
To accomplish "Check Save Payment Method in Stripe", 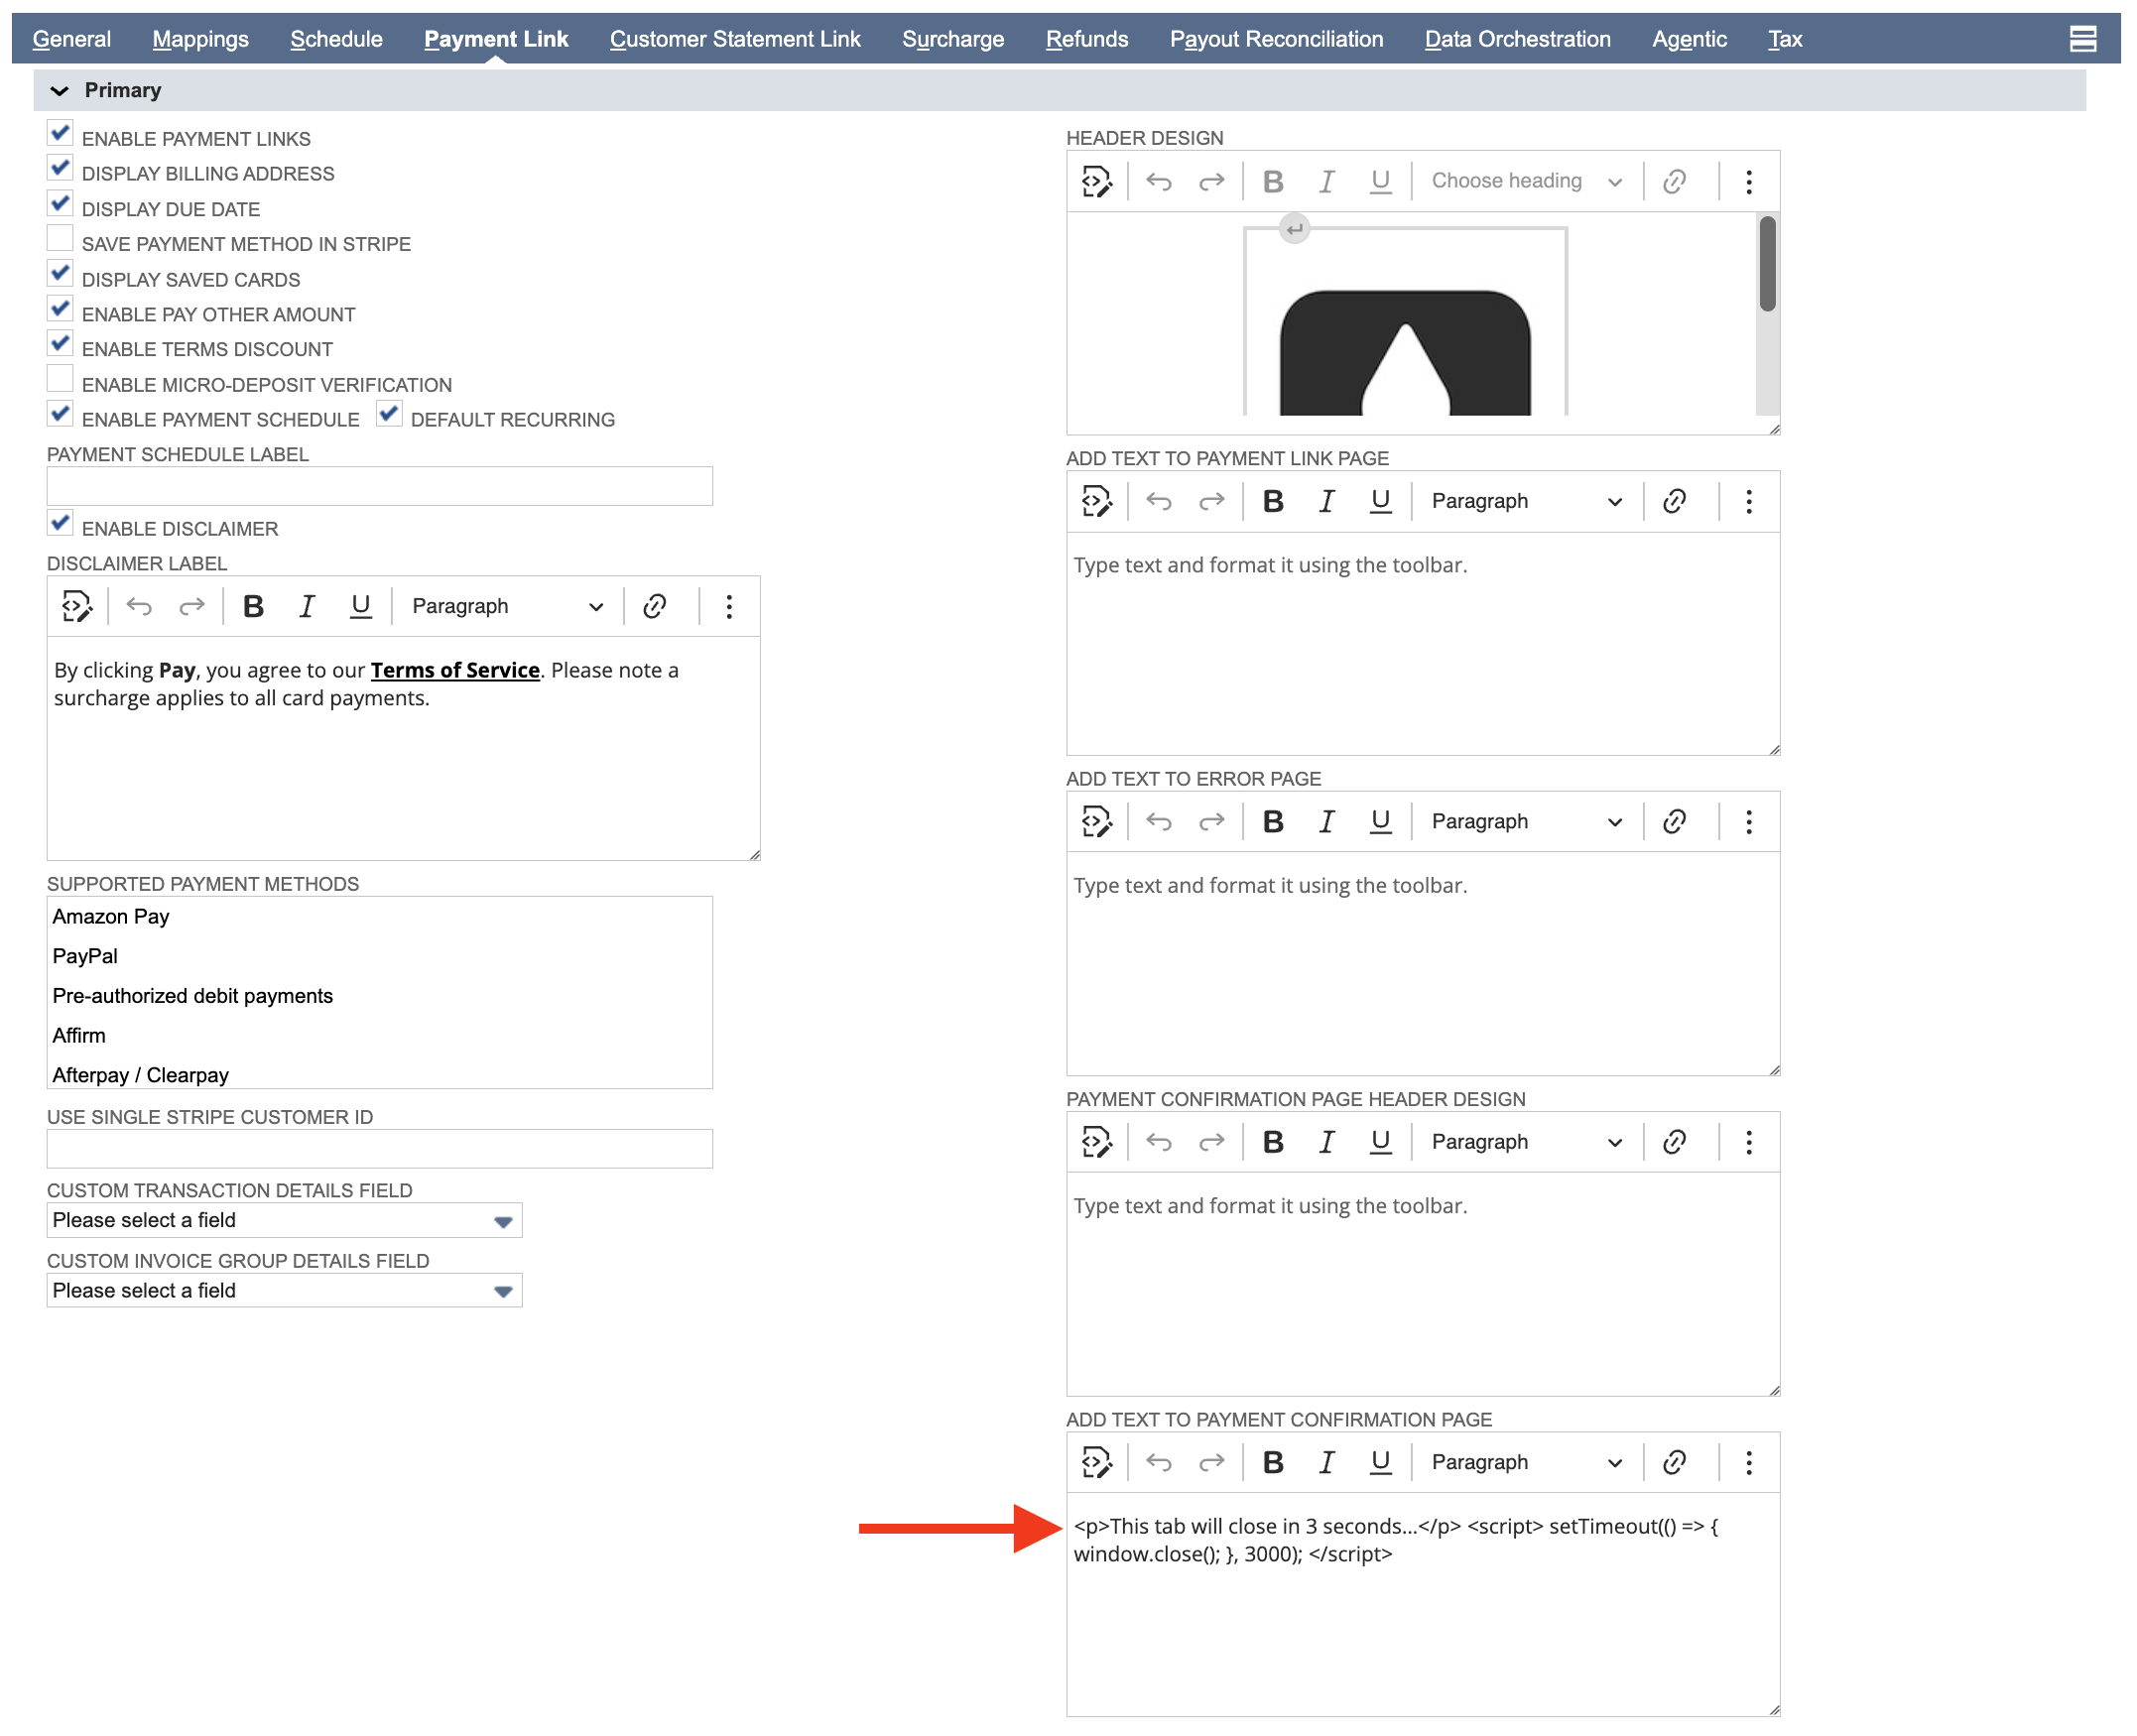I will click(60, 239).
